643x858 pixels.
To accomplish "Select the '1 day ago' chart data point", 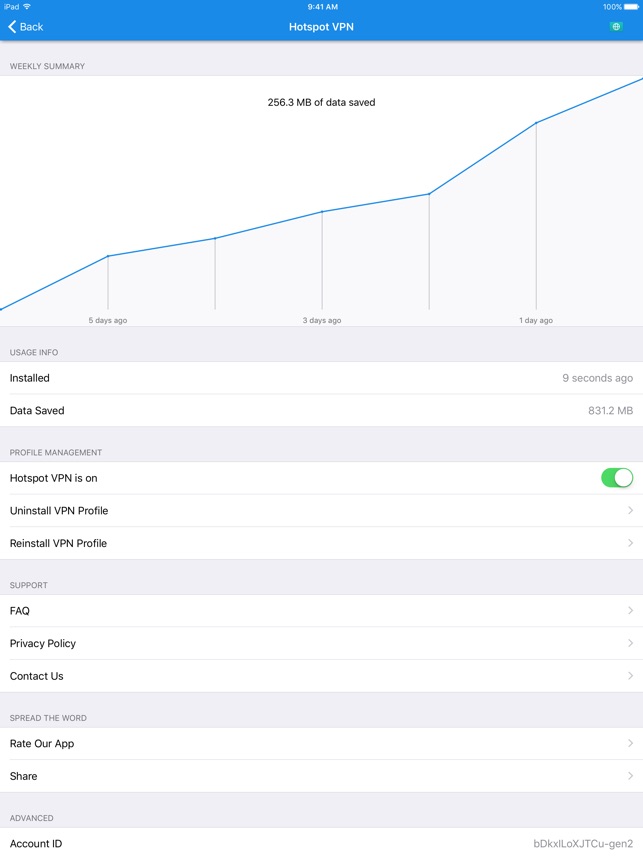I will 536,123.
